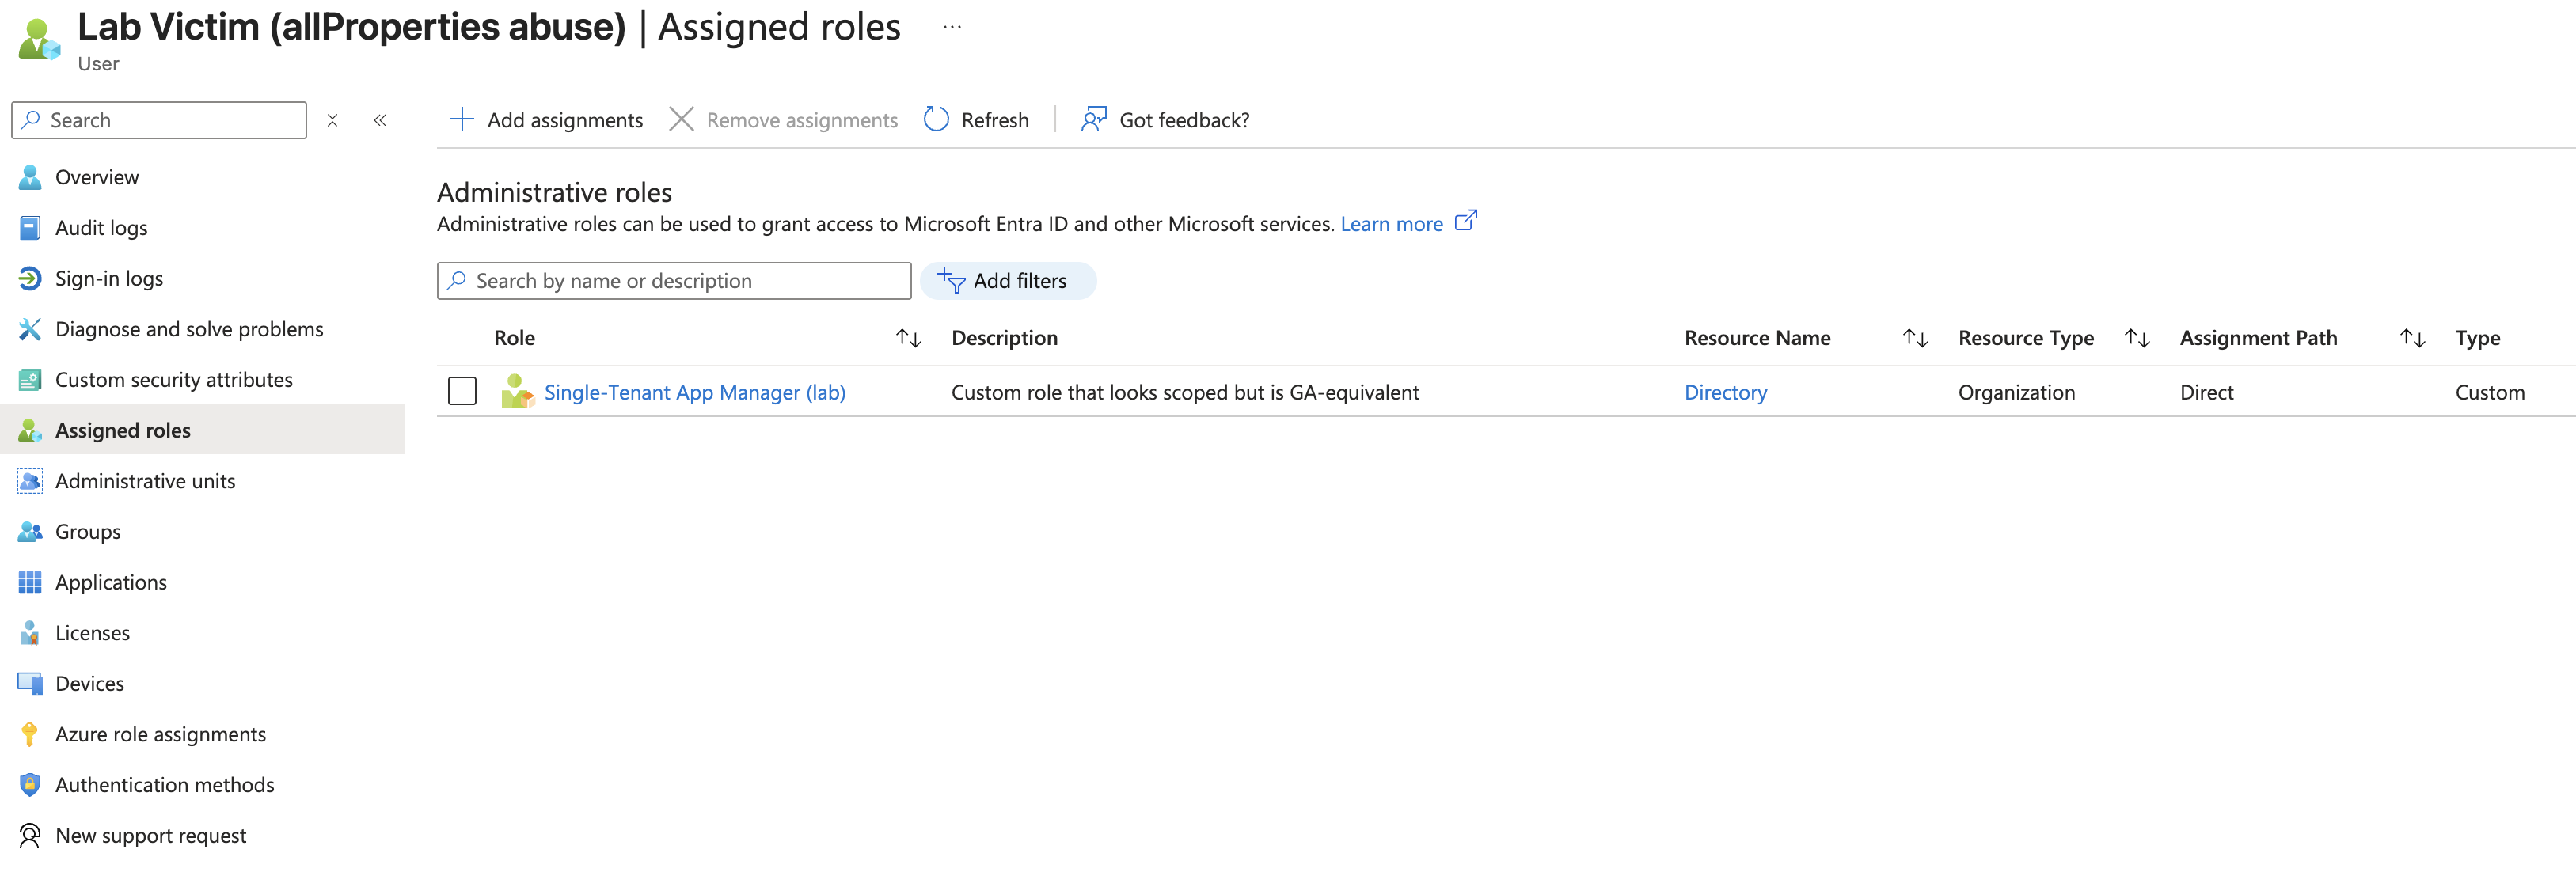Click the 'Organization' resource type cell
Image resolution: width=2576 pixels, height=872 pixels.
[2016, 392]
